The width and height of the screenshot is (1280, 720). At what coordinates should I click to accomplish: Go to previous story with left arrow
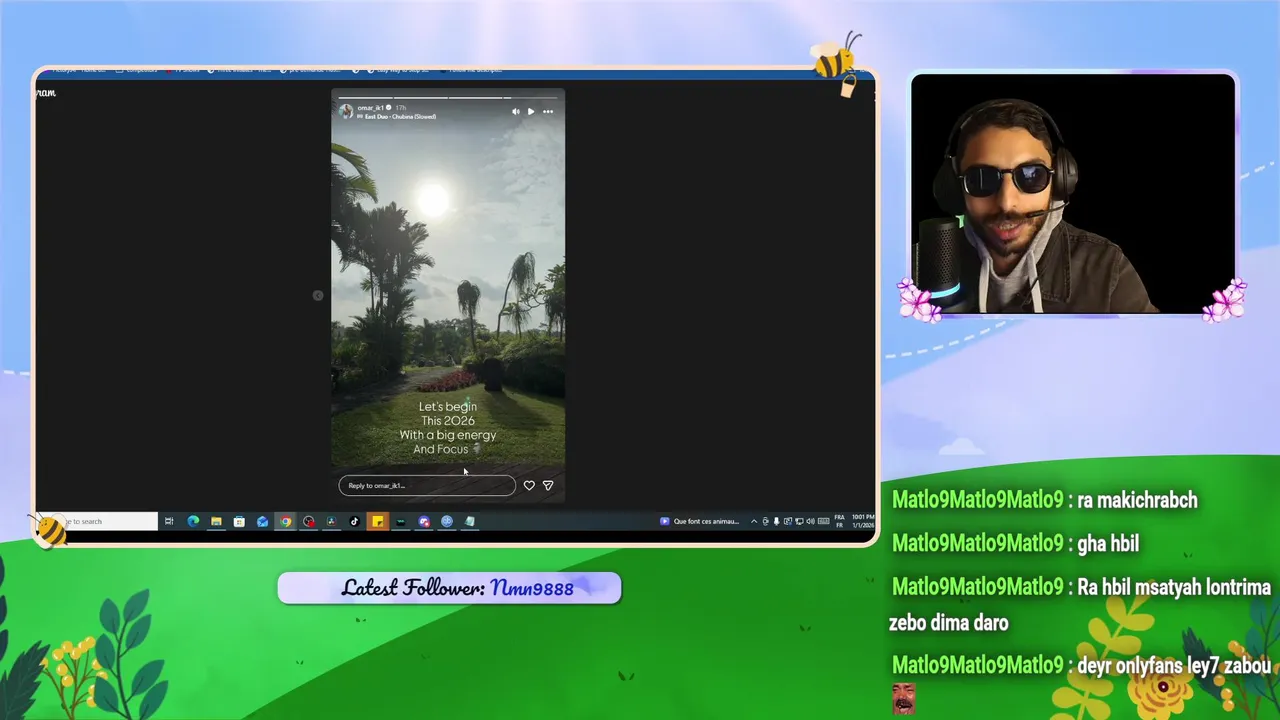(318, 295)
